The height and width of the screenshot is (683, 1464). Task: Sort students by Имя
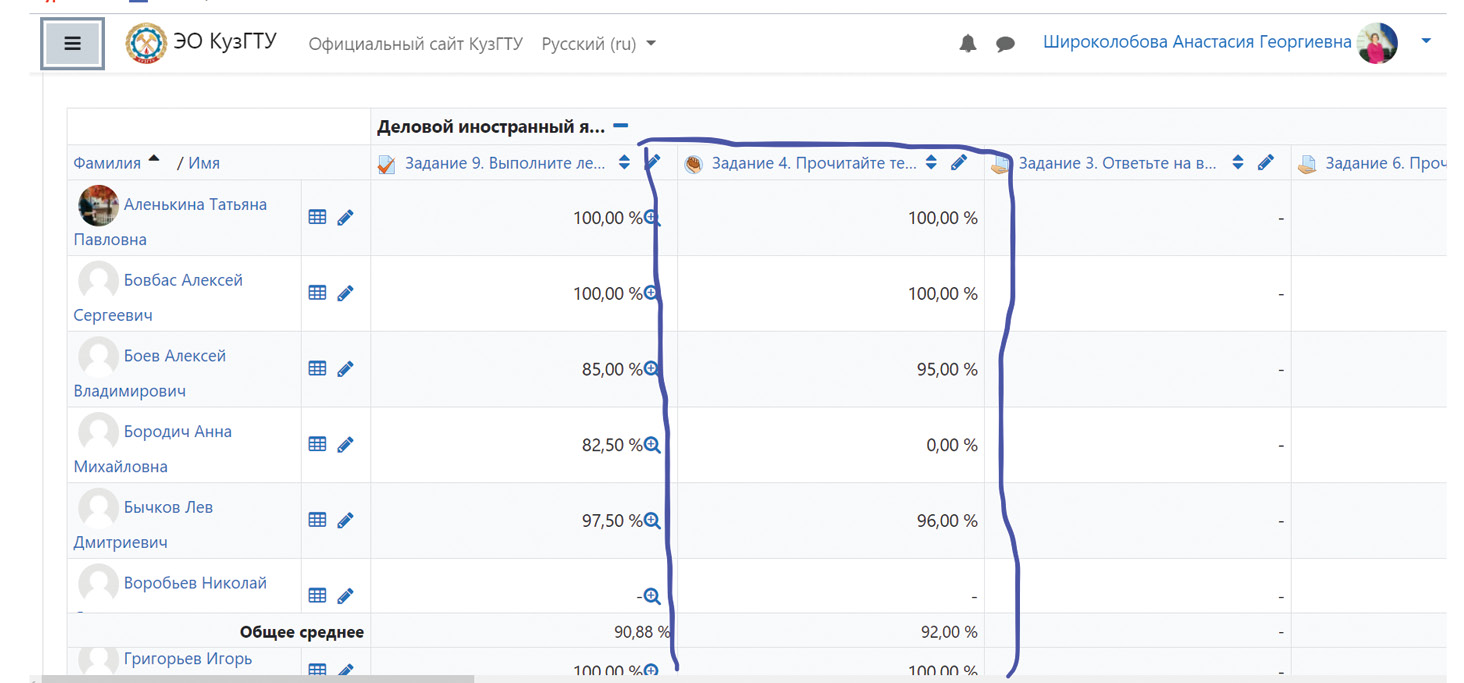(x=204, y=163)
